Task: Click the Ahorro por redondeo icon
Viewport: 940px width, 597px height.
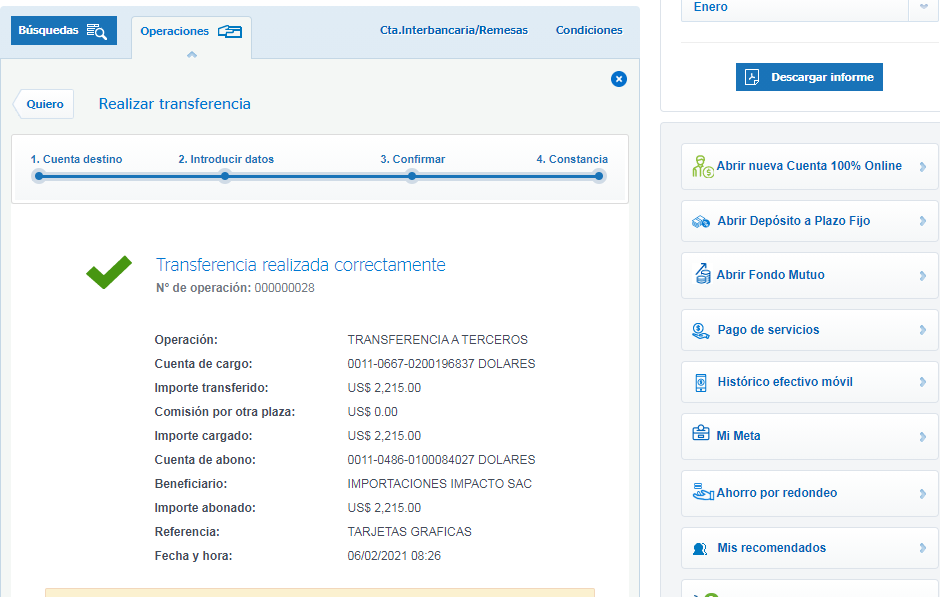Action: click(x=703, y=492)
